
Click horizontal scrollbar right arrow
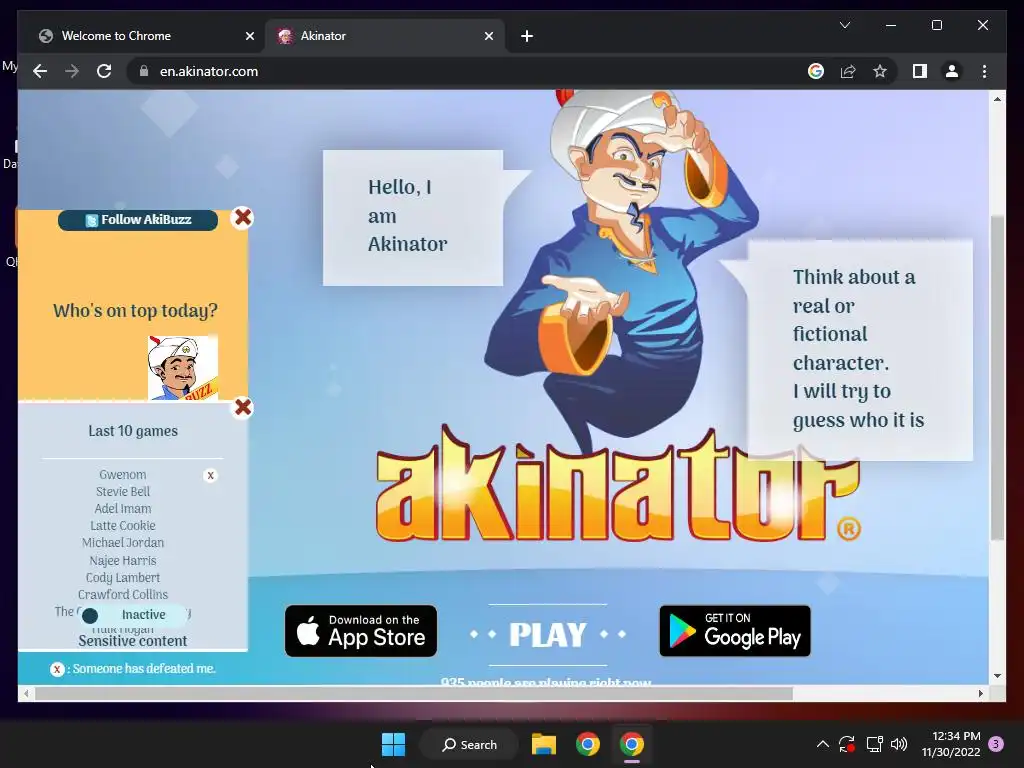coord(981,694)
